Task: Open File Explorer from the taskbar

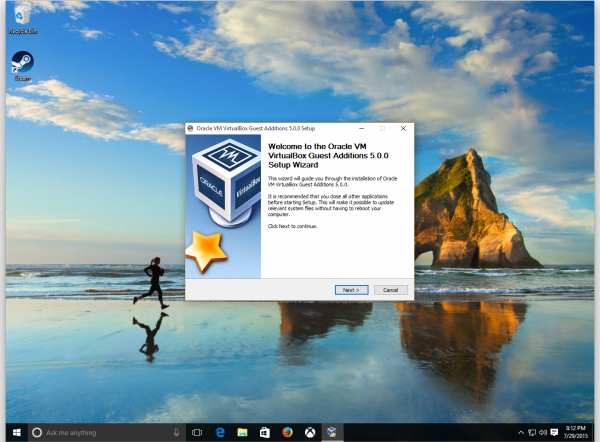Action: point(242,432)
